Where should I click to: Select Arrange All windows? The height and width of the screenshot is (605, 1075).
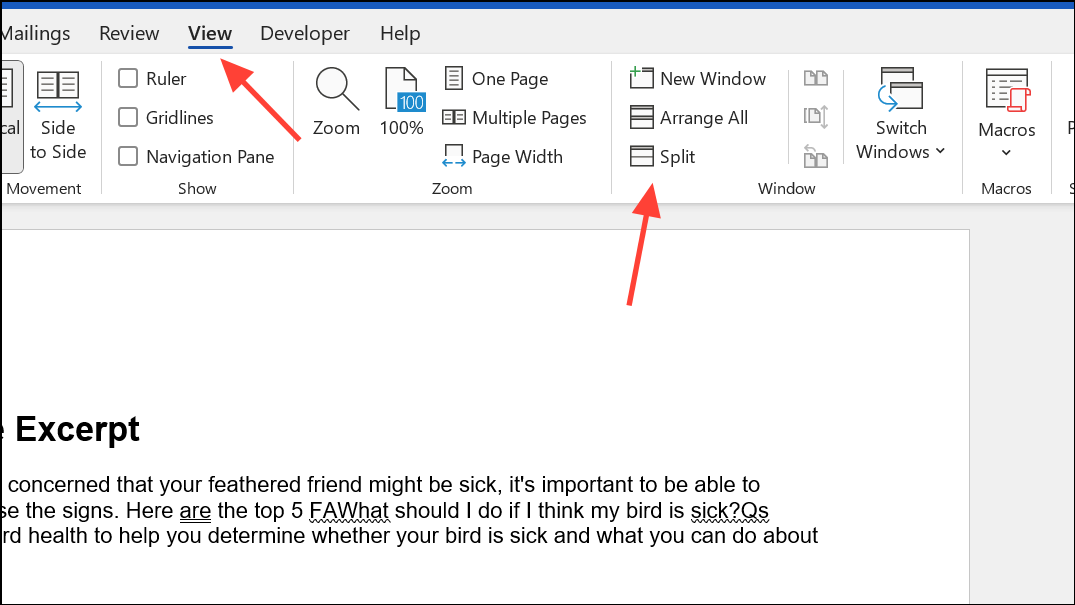(690, 117)
